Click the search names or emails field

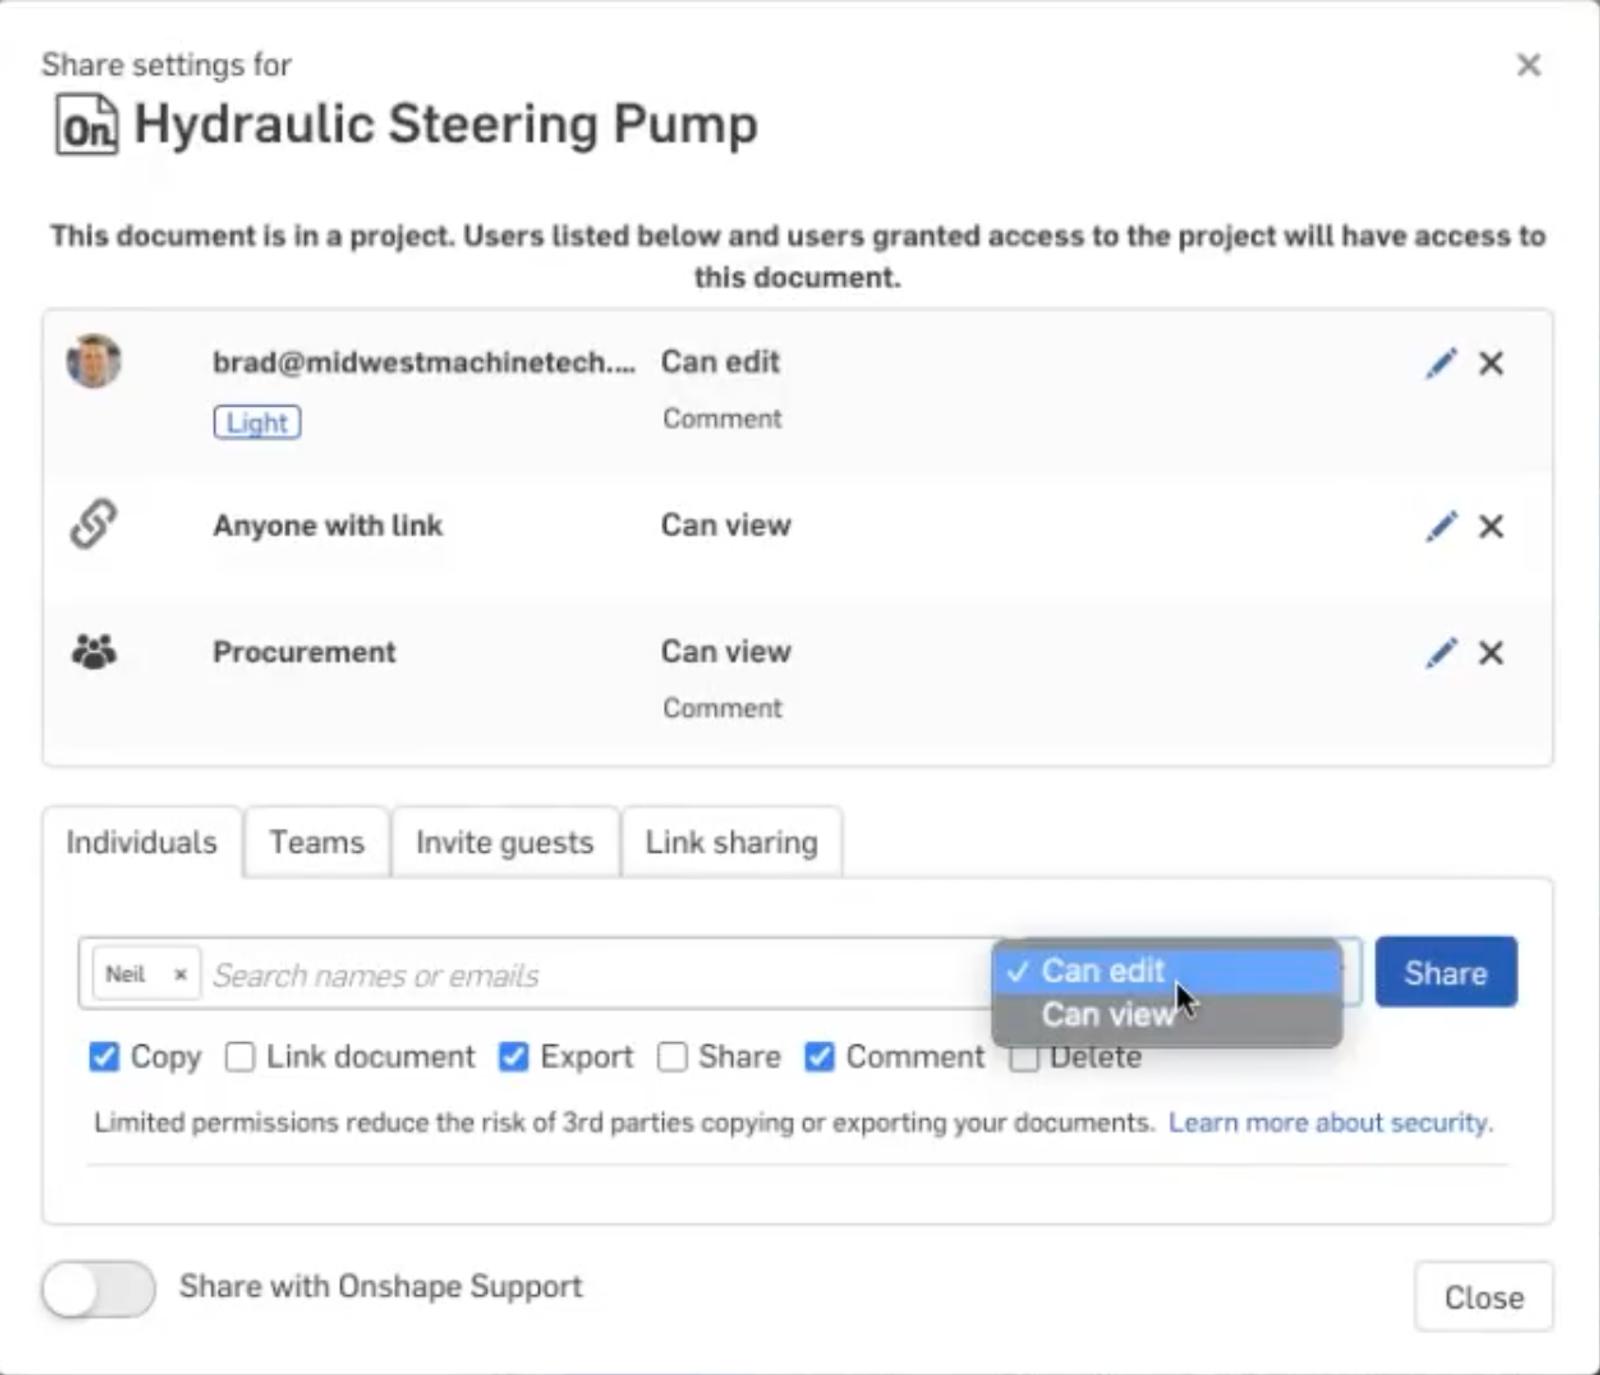(x=500, y=974)
